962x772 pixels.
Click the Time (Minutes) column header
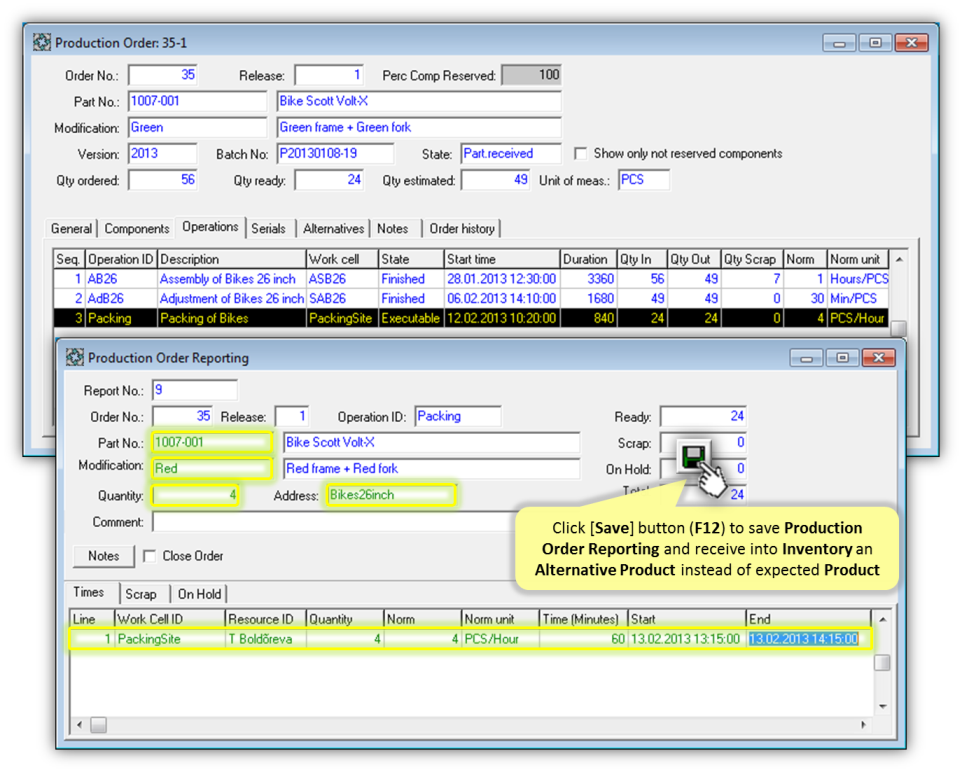583,619
